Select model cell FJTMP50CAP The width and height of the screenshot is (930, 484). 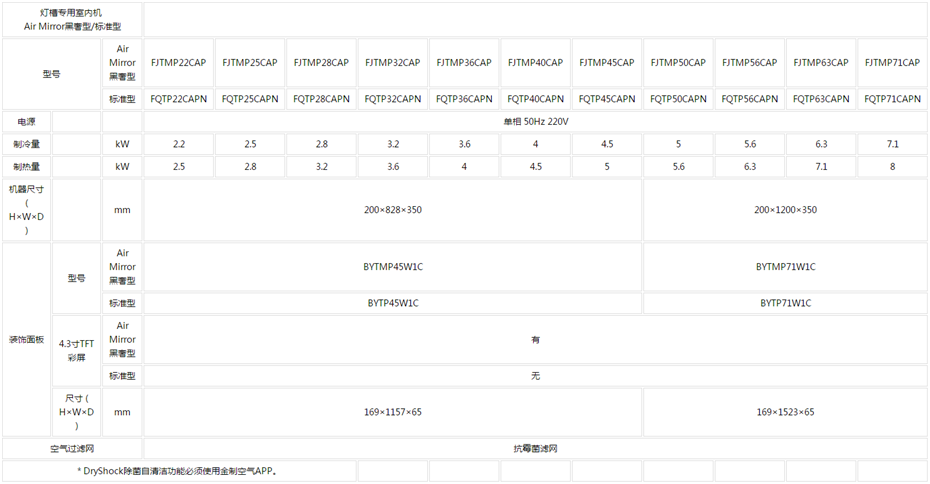678,63
